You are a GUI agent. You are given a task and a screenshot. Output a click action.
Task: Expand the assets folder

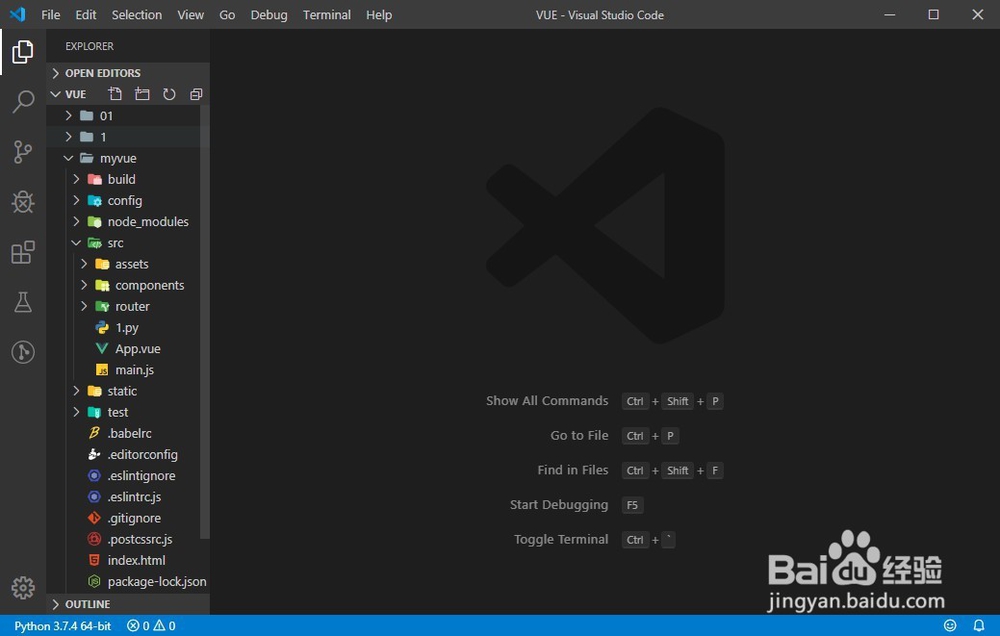(123, 263)
